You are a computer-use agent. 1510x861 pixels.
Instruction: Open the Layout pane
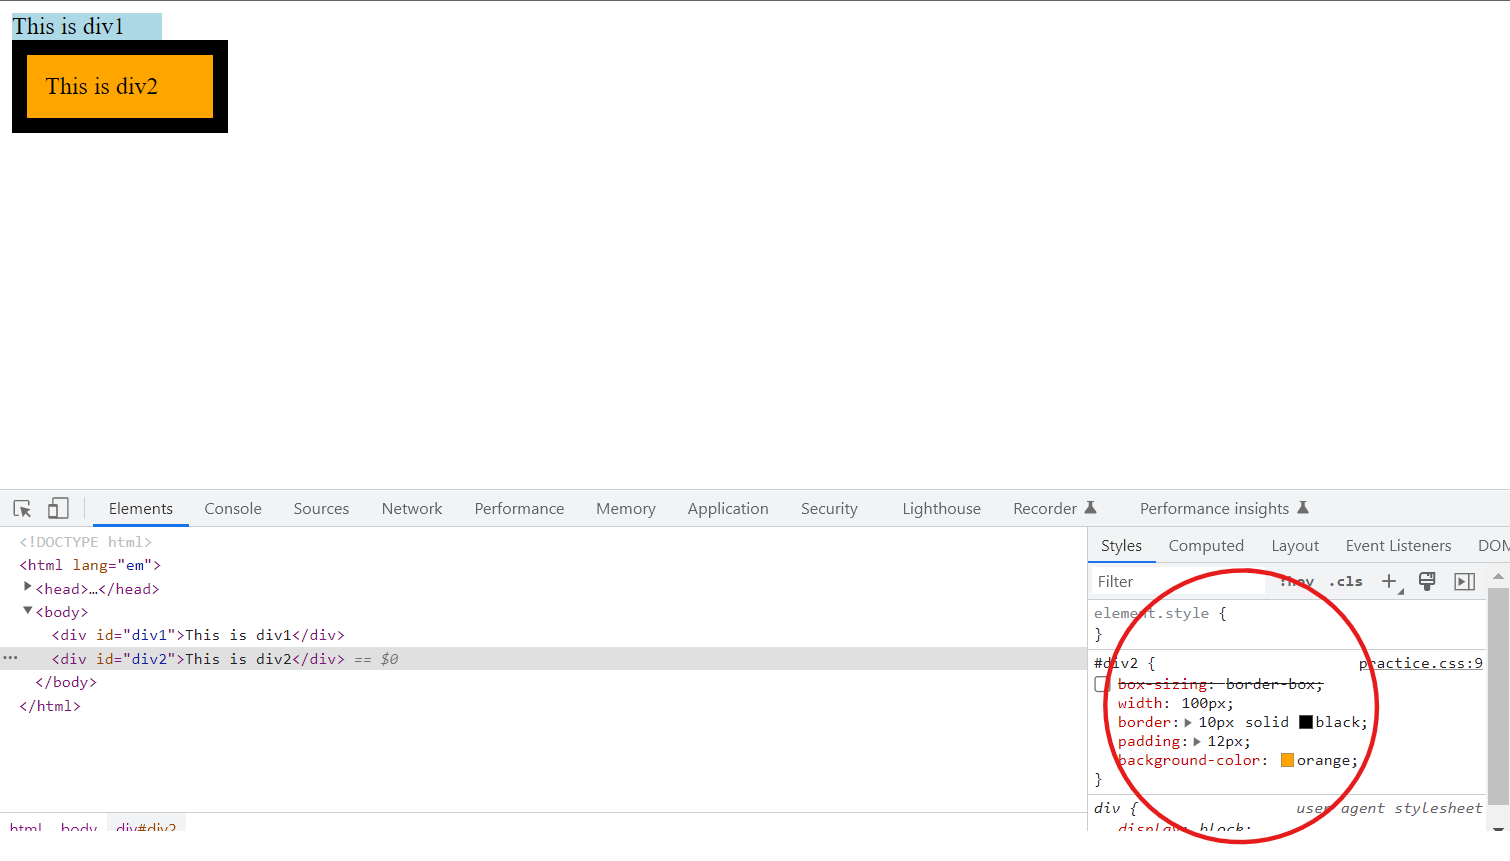tap(1295, 545)
